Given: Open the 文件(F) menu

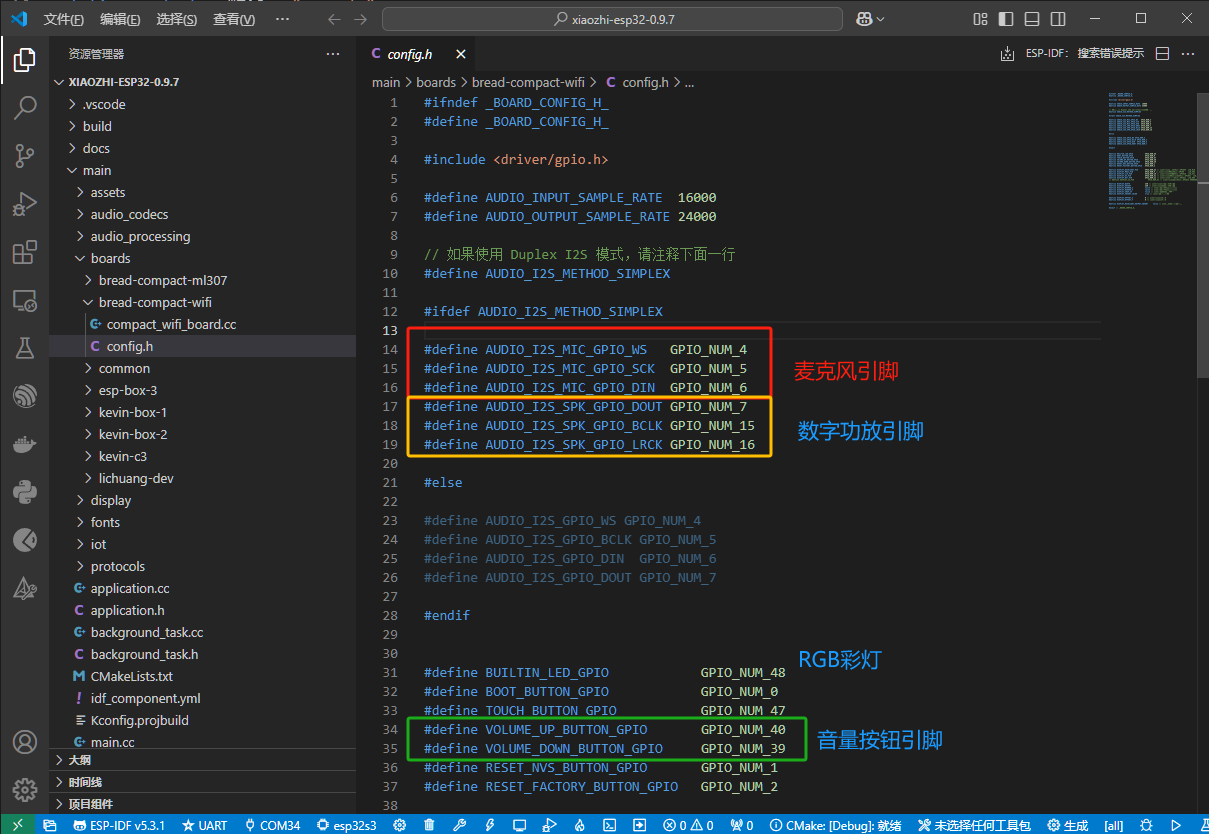Looking at the screenshot, I should [x=64, y=19].
